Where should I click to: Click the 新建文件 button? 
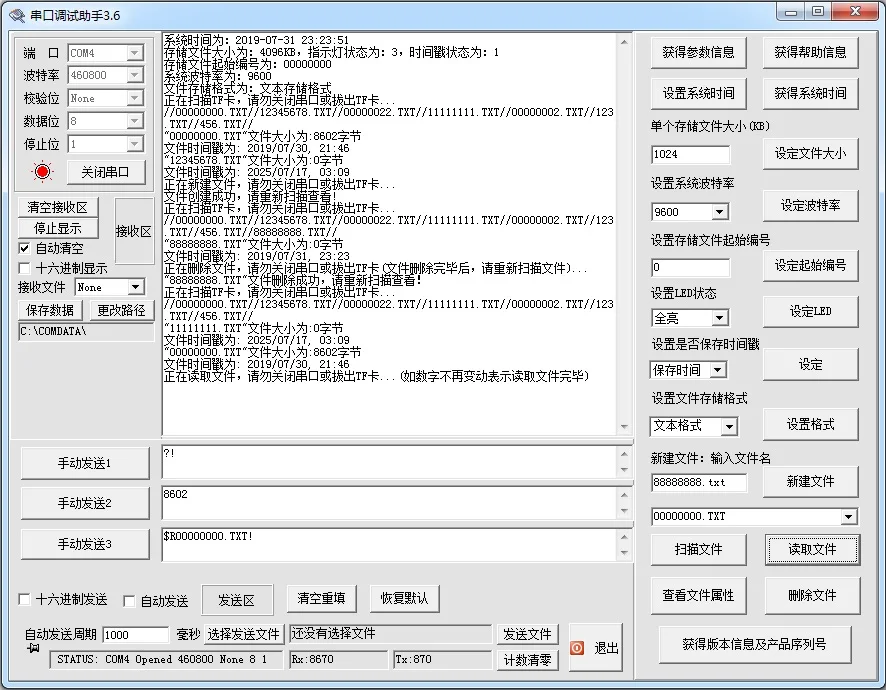pyautogui.click(x=810, y=481)
